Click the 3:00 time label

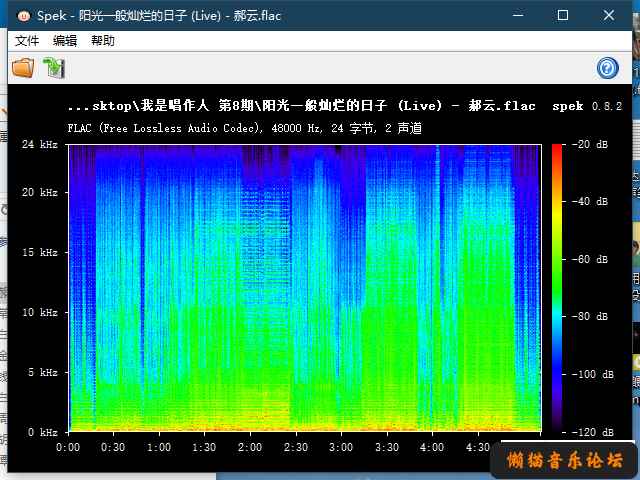tap(341, 447)
